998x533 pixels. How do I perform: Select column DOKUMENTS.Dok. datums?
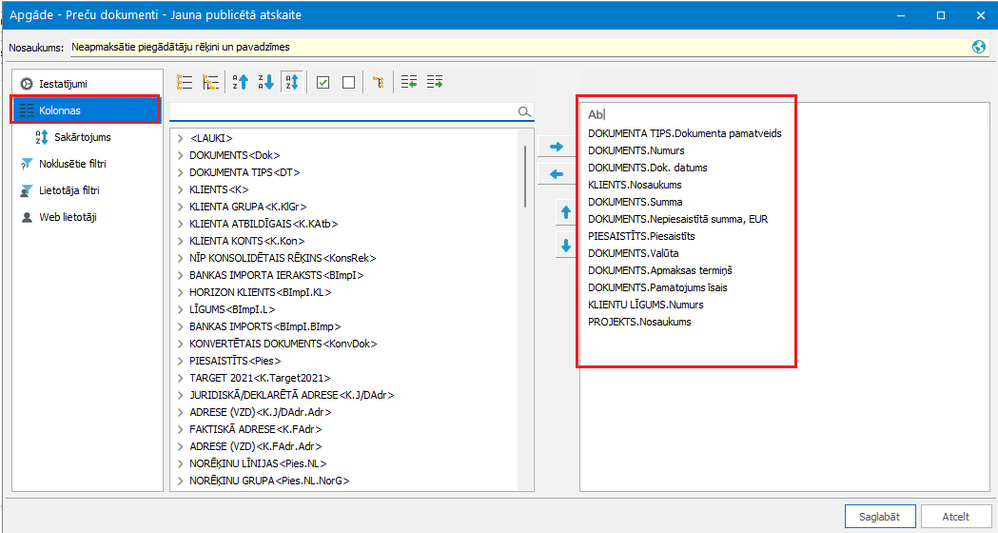[647, 167]
